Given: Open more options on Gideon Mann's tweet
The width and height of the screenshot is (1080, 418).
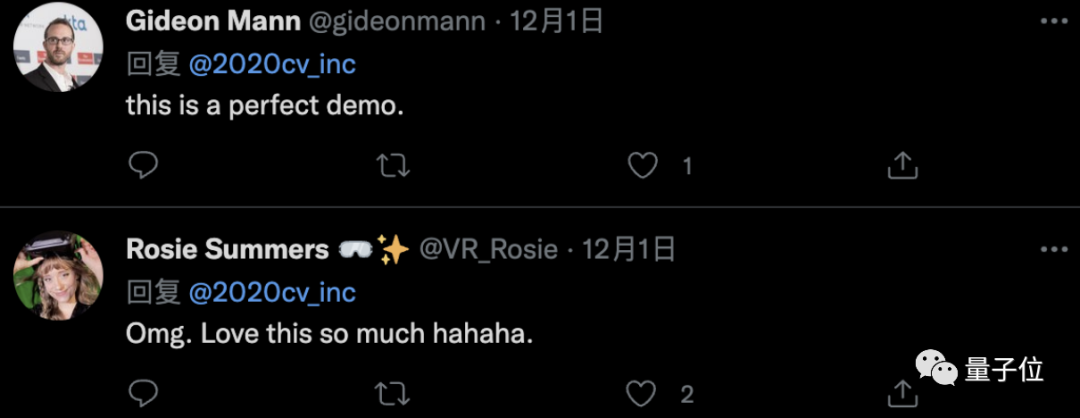Looking at the screenshot, I should click(1054, 21).
